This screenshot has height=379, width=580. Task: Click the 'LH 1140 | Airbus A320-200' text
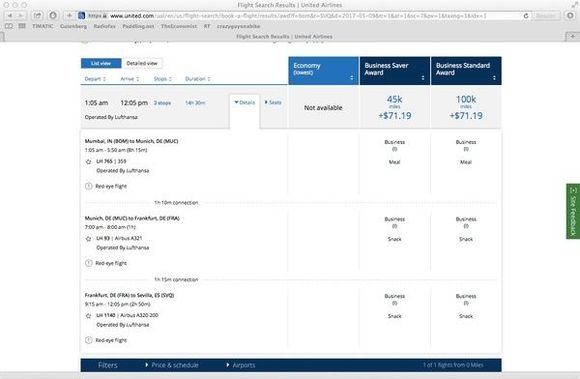pyautogui.click(x=127, y=315)
